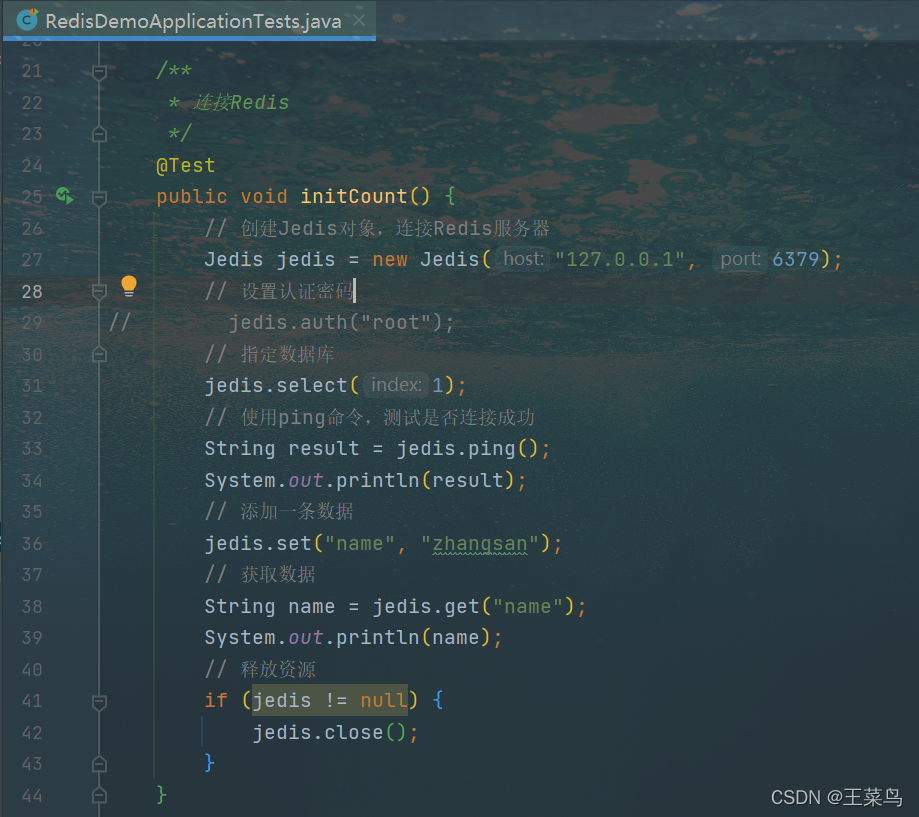Viewport: 919px width, 817px height.
Task: Click line number 28 in the gutter
Action: pos(32,291)
